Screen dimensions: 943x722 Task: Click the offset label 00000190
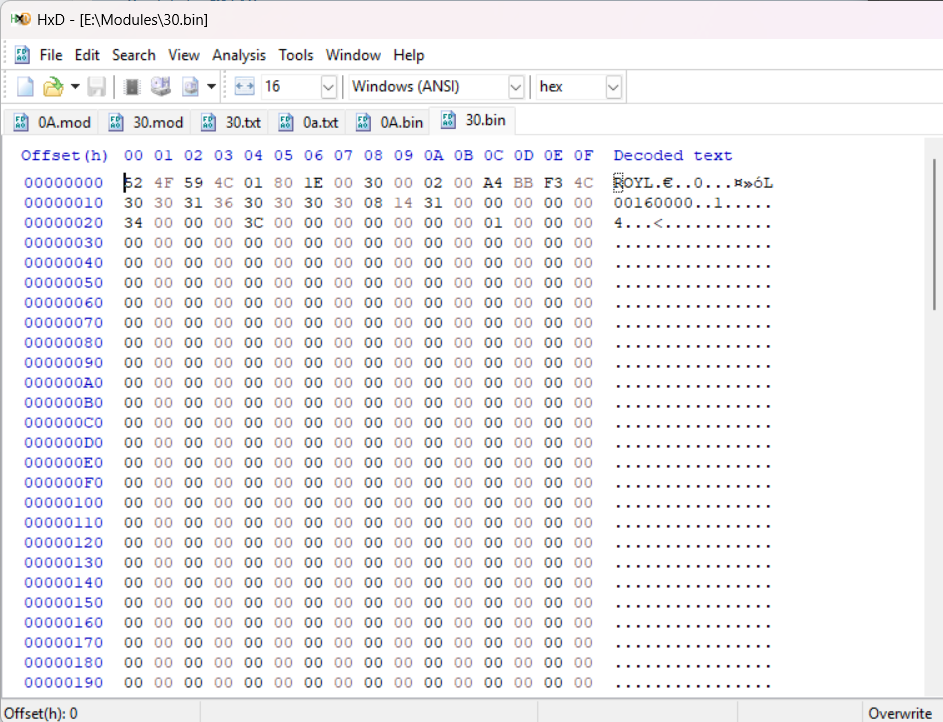[64, 683]
